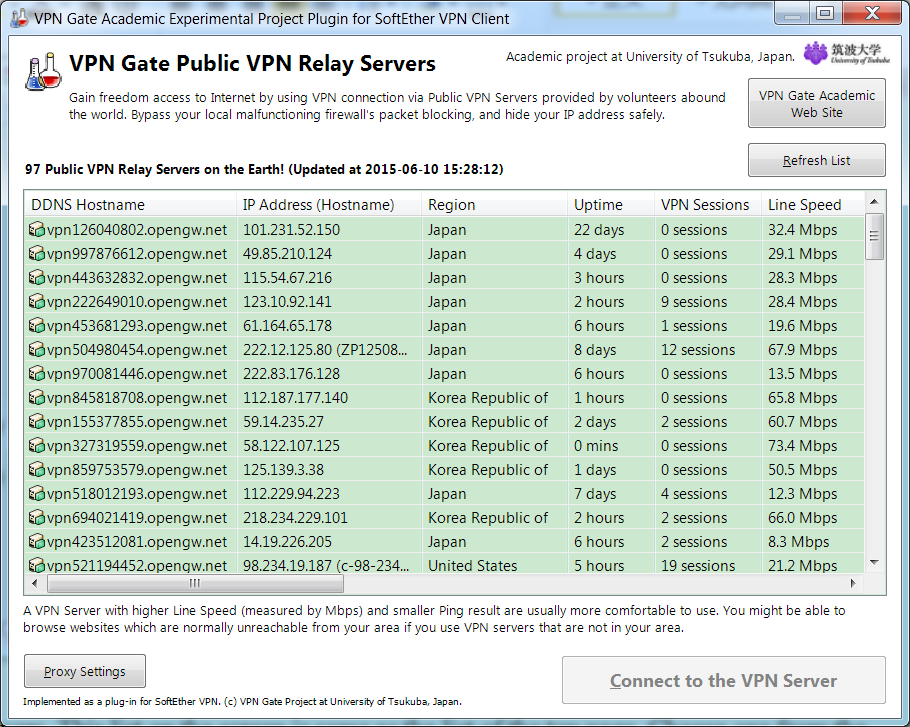
Task: Click the server icon for vpn453681293.opengw.net
Action: tap(37, 325)
